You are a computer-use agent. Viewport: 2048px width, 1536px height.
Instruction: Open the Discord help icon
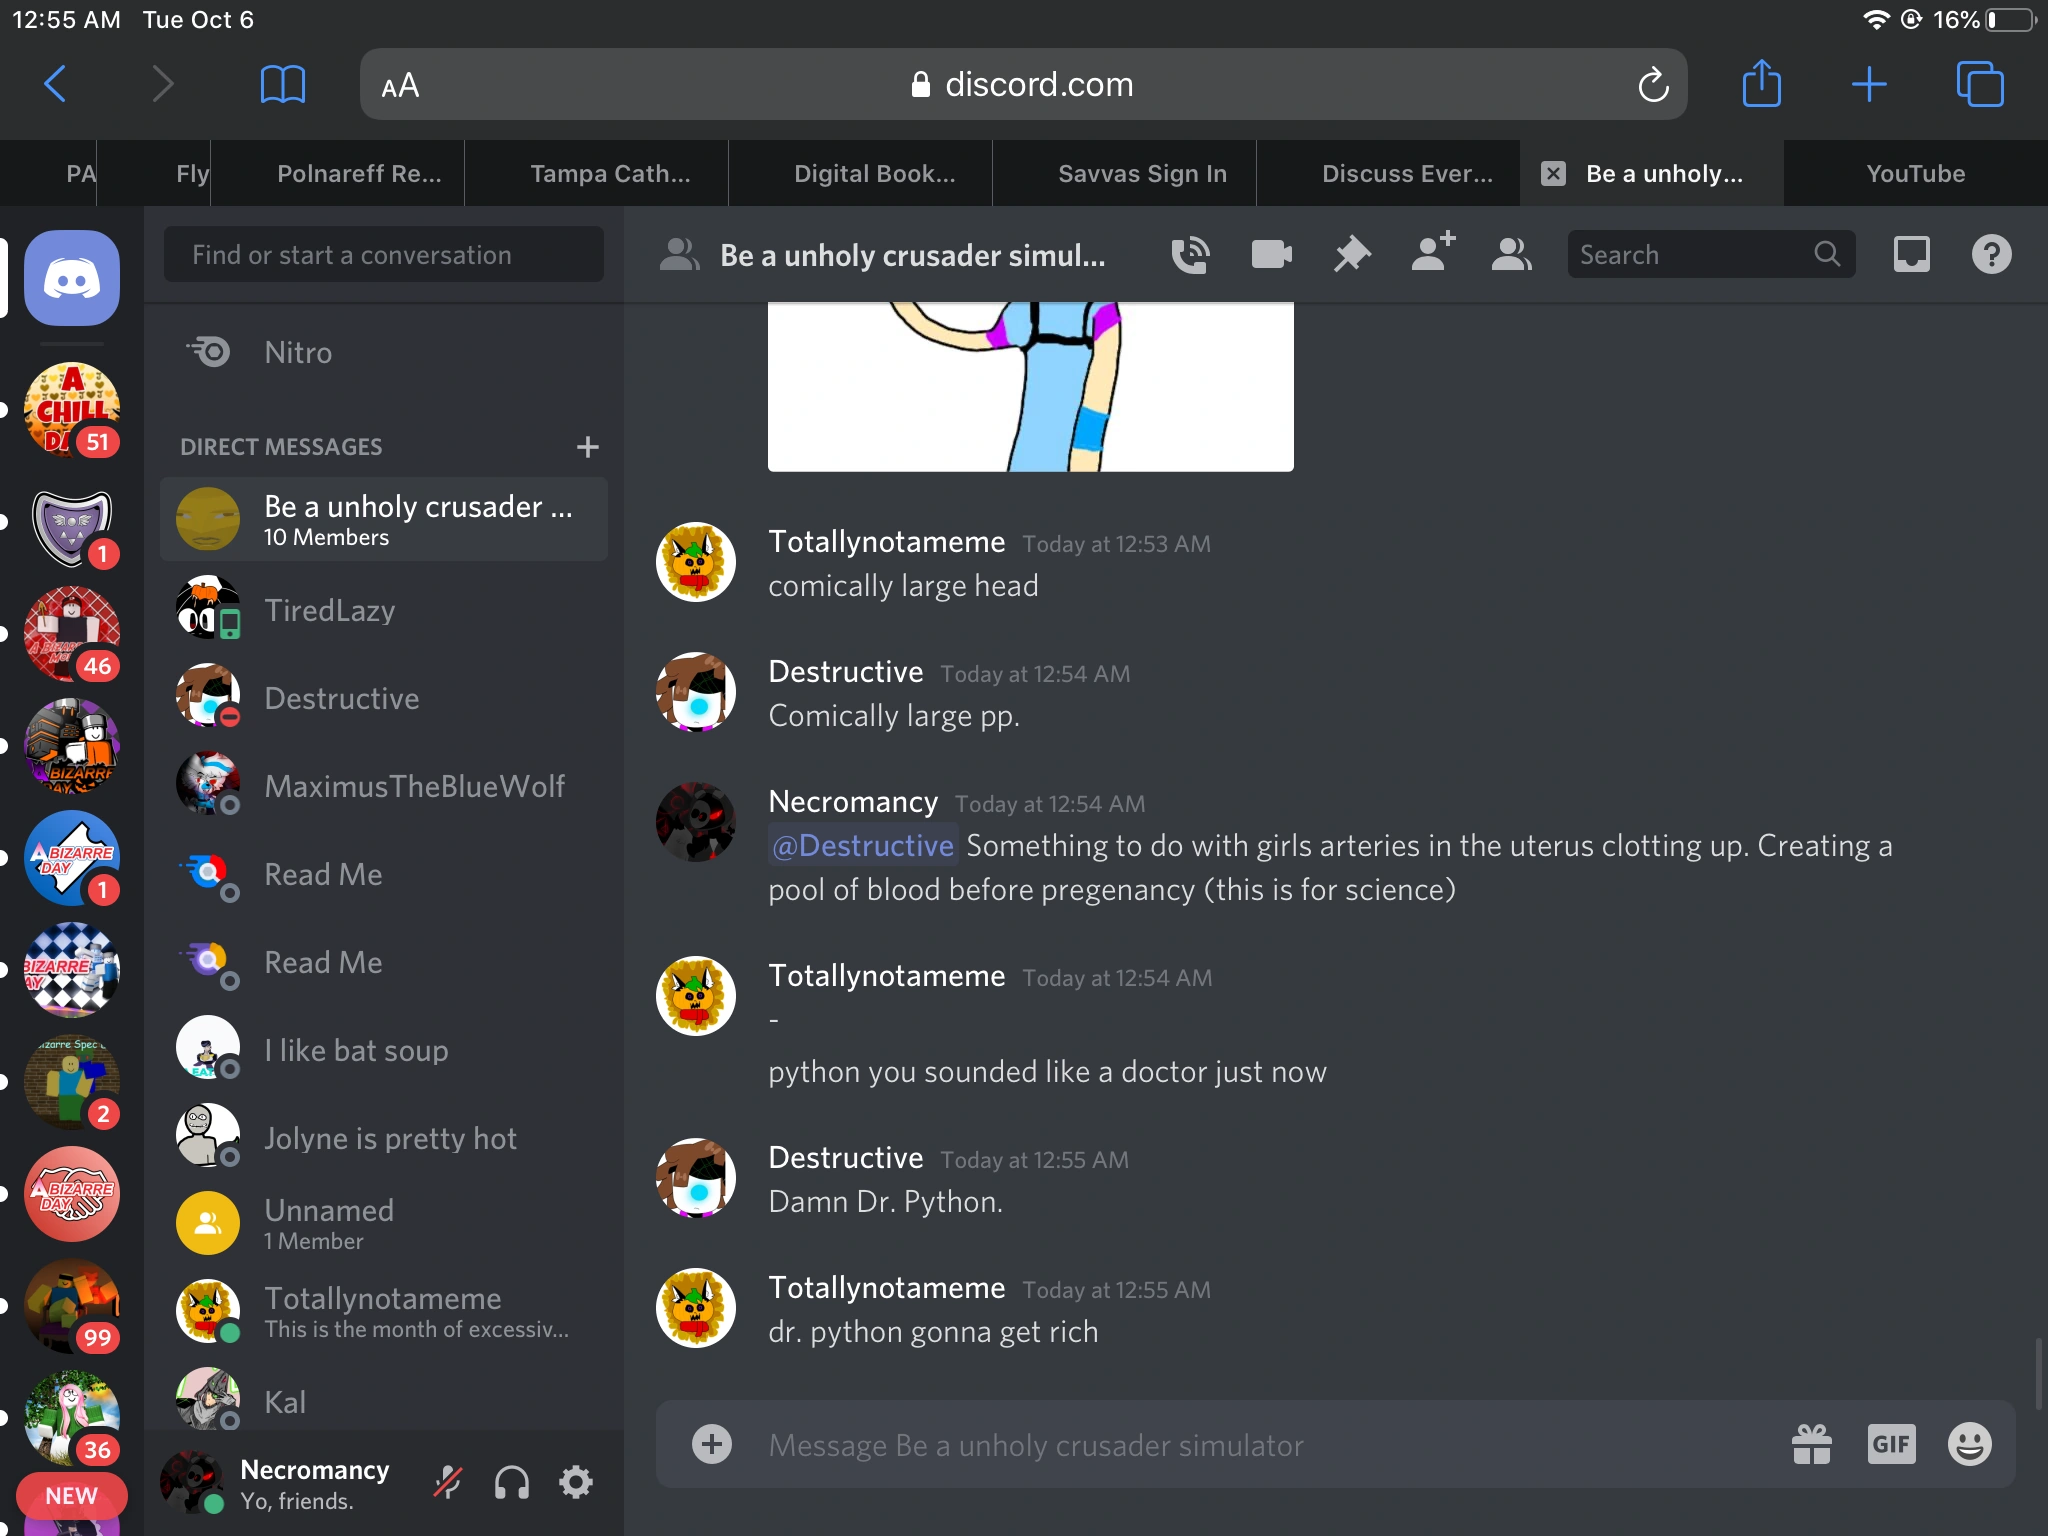(x=1991, y=255)
